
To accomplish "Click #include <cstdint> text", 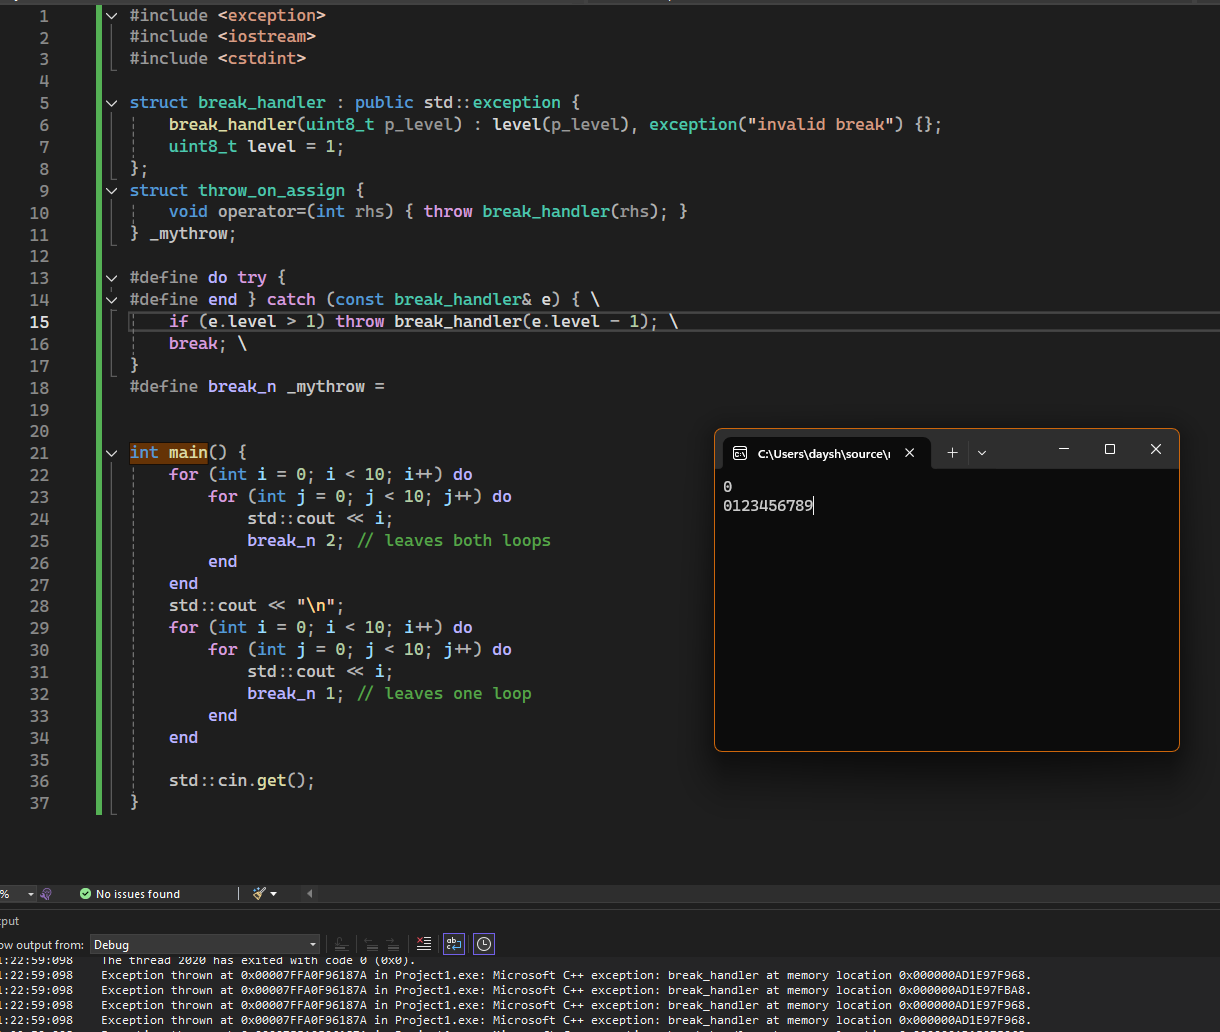I will click(218, 59).
